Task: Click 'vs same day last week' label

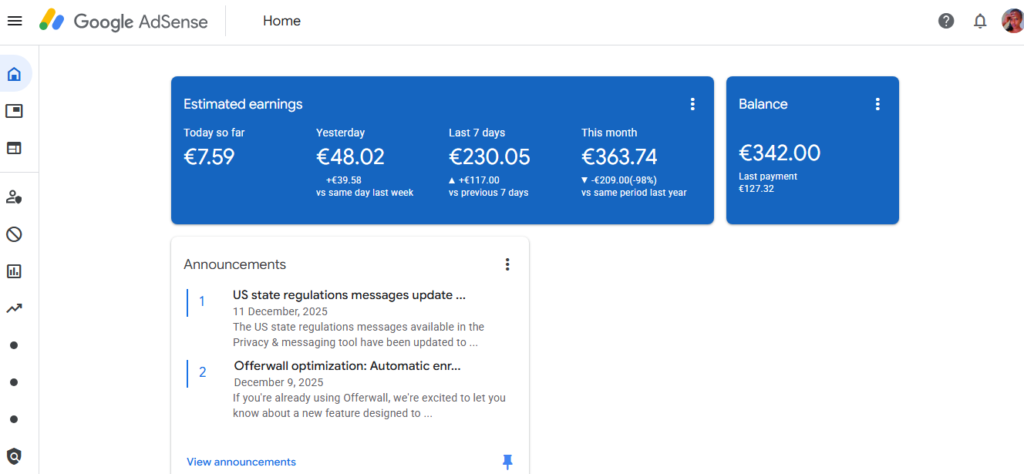Action: [364, 193]
